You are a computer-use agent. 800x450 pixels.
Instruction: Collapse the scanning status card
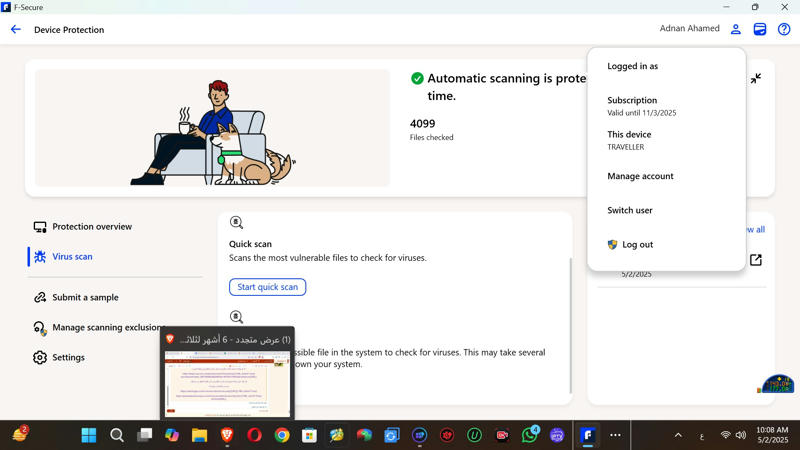[x=756, y=78]
